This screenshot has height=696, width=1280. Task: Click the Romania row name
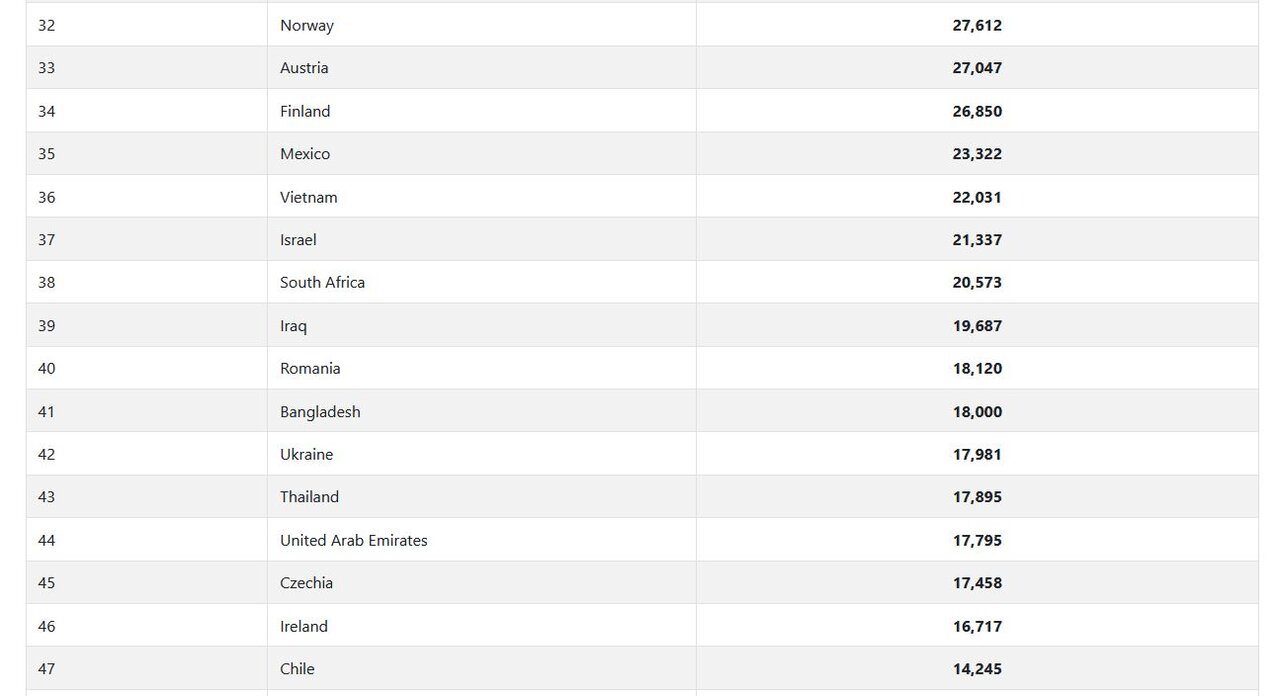(x=310, y=369)
